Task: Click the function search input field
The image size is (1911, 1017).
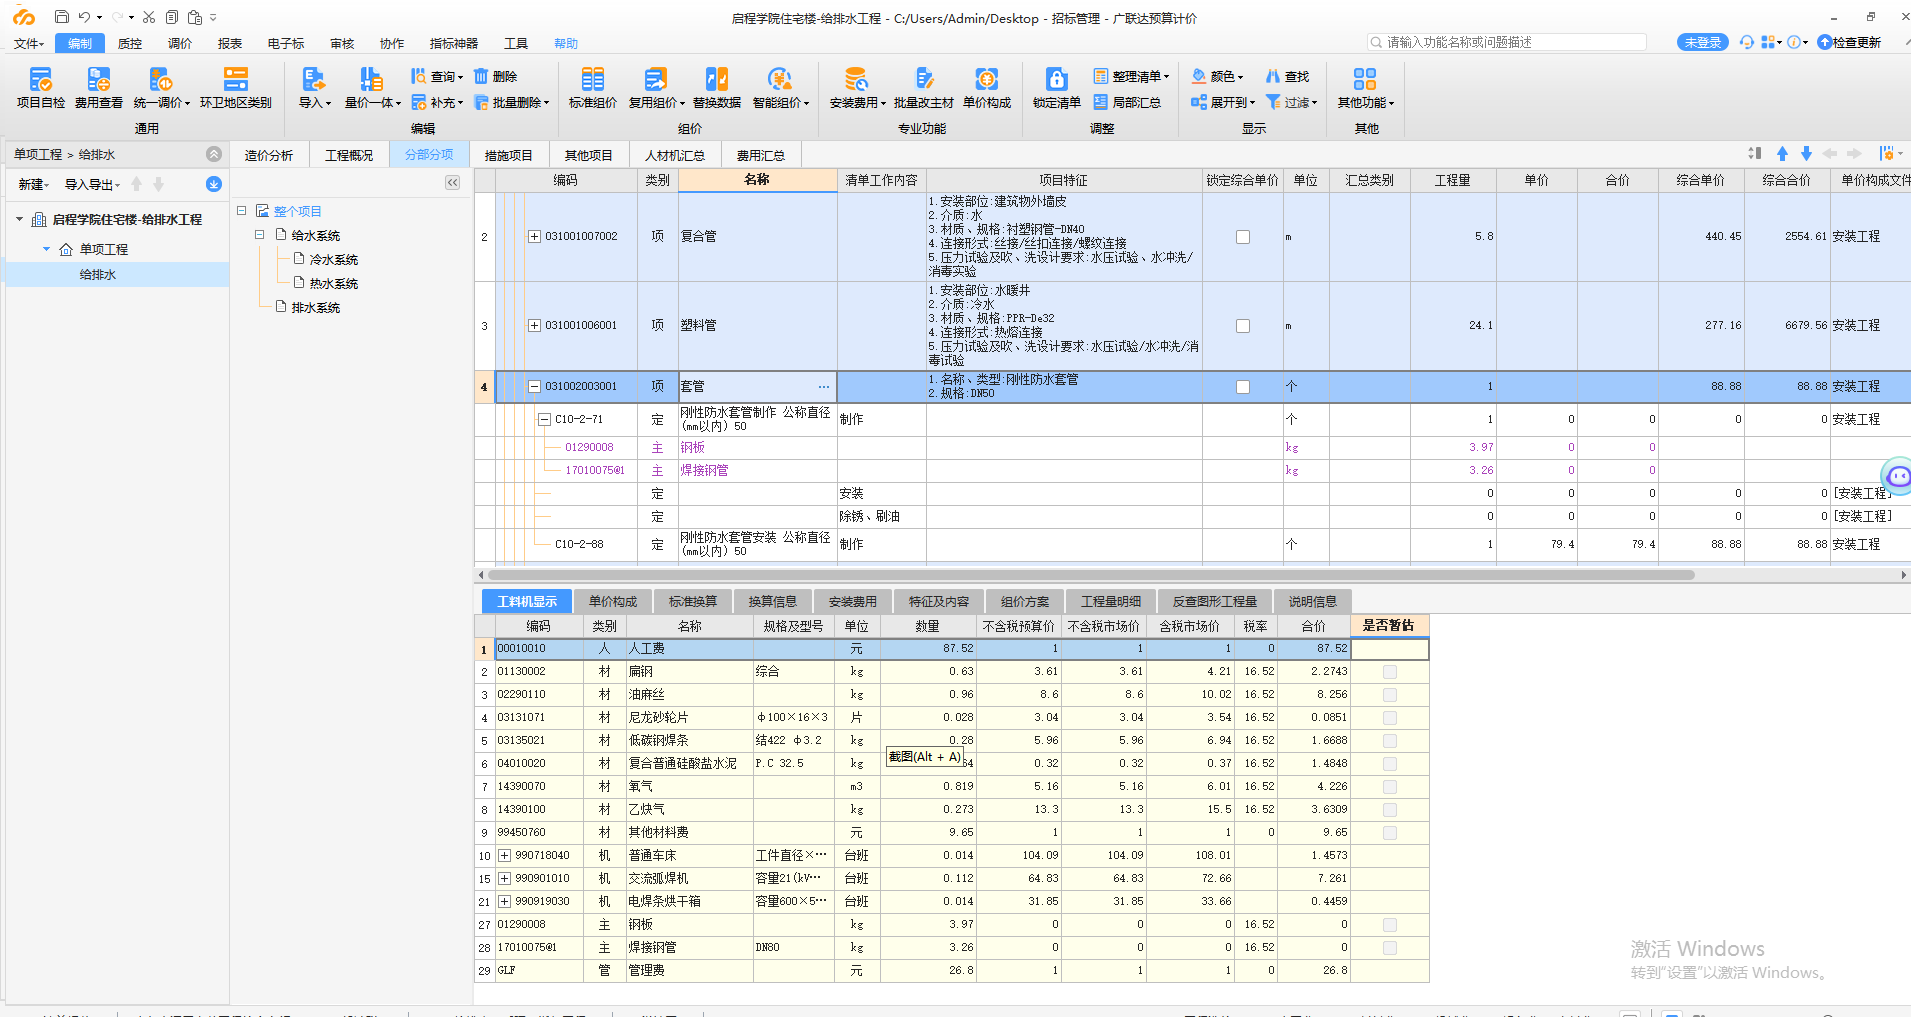Action: [1507, 42]
